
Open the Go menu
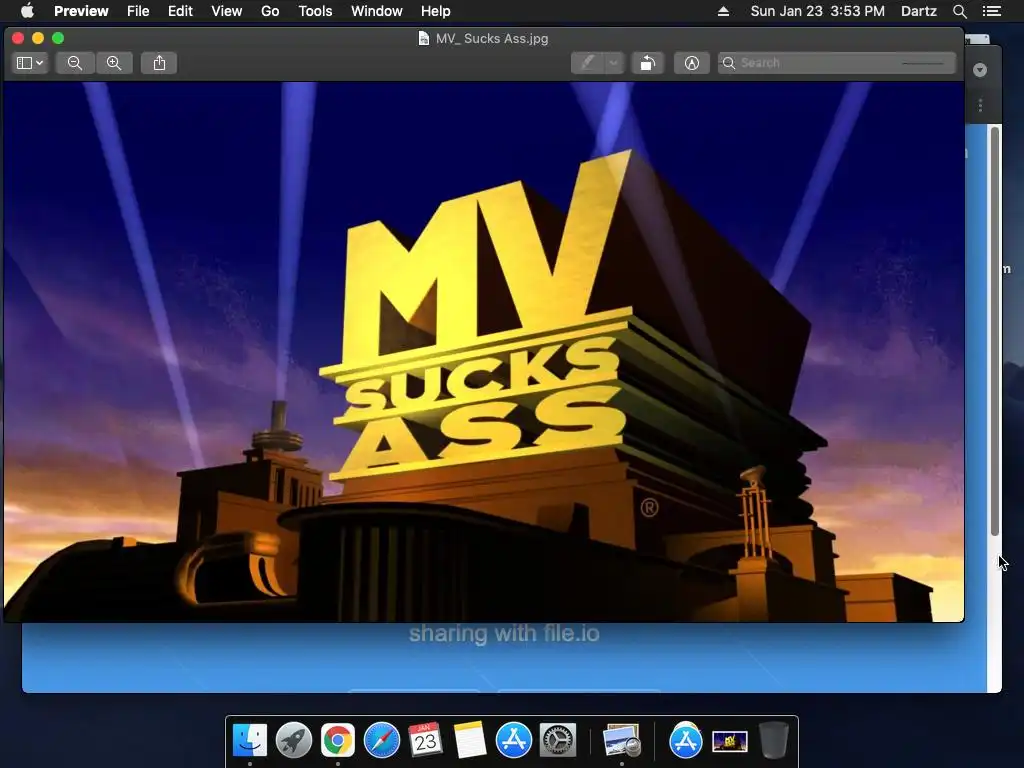[x=270, y=11]
